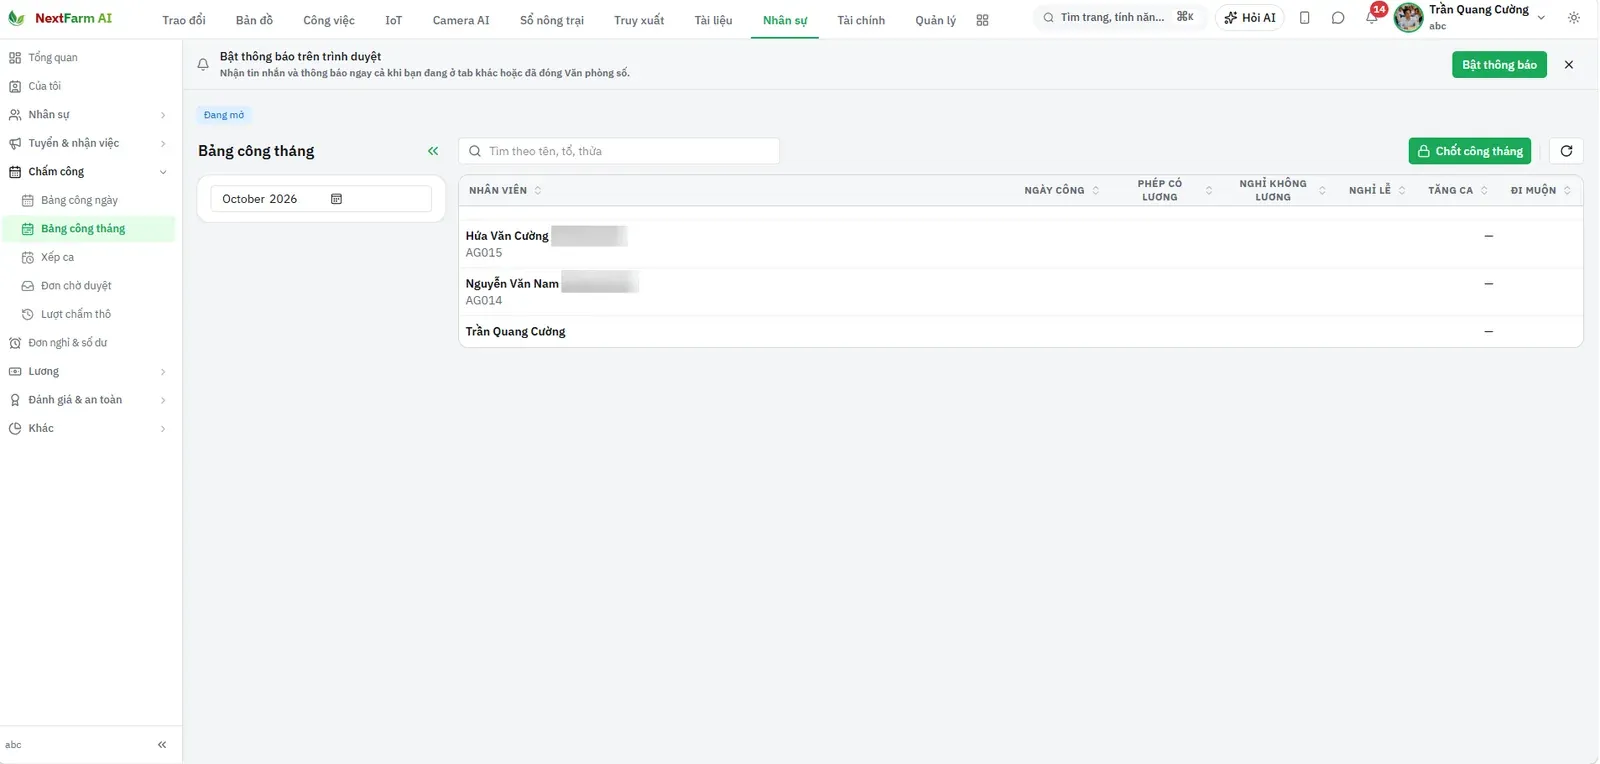Click the Bật thông báo button
The height and width of the screenshot is (764, 1600).
(x=1499, y=65)
